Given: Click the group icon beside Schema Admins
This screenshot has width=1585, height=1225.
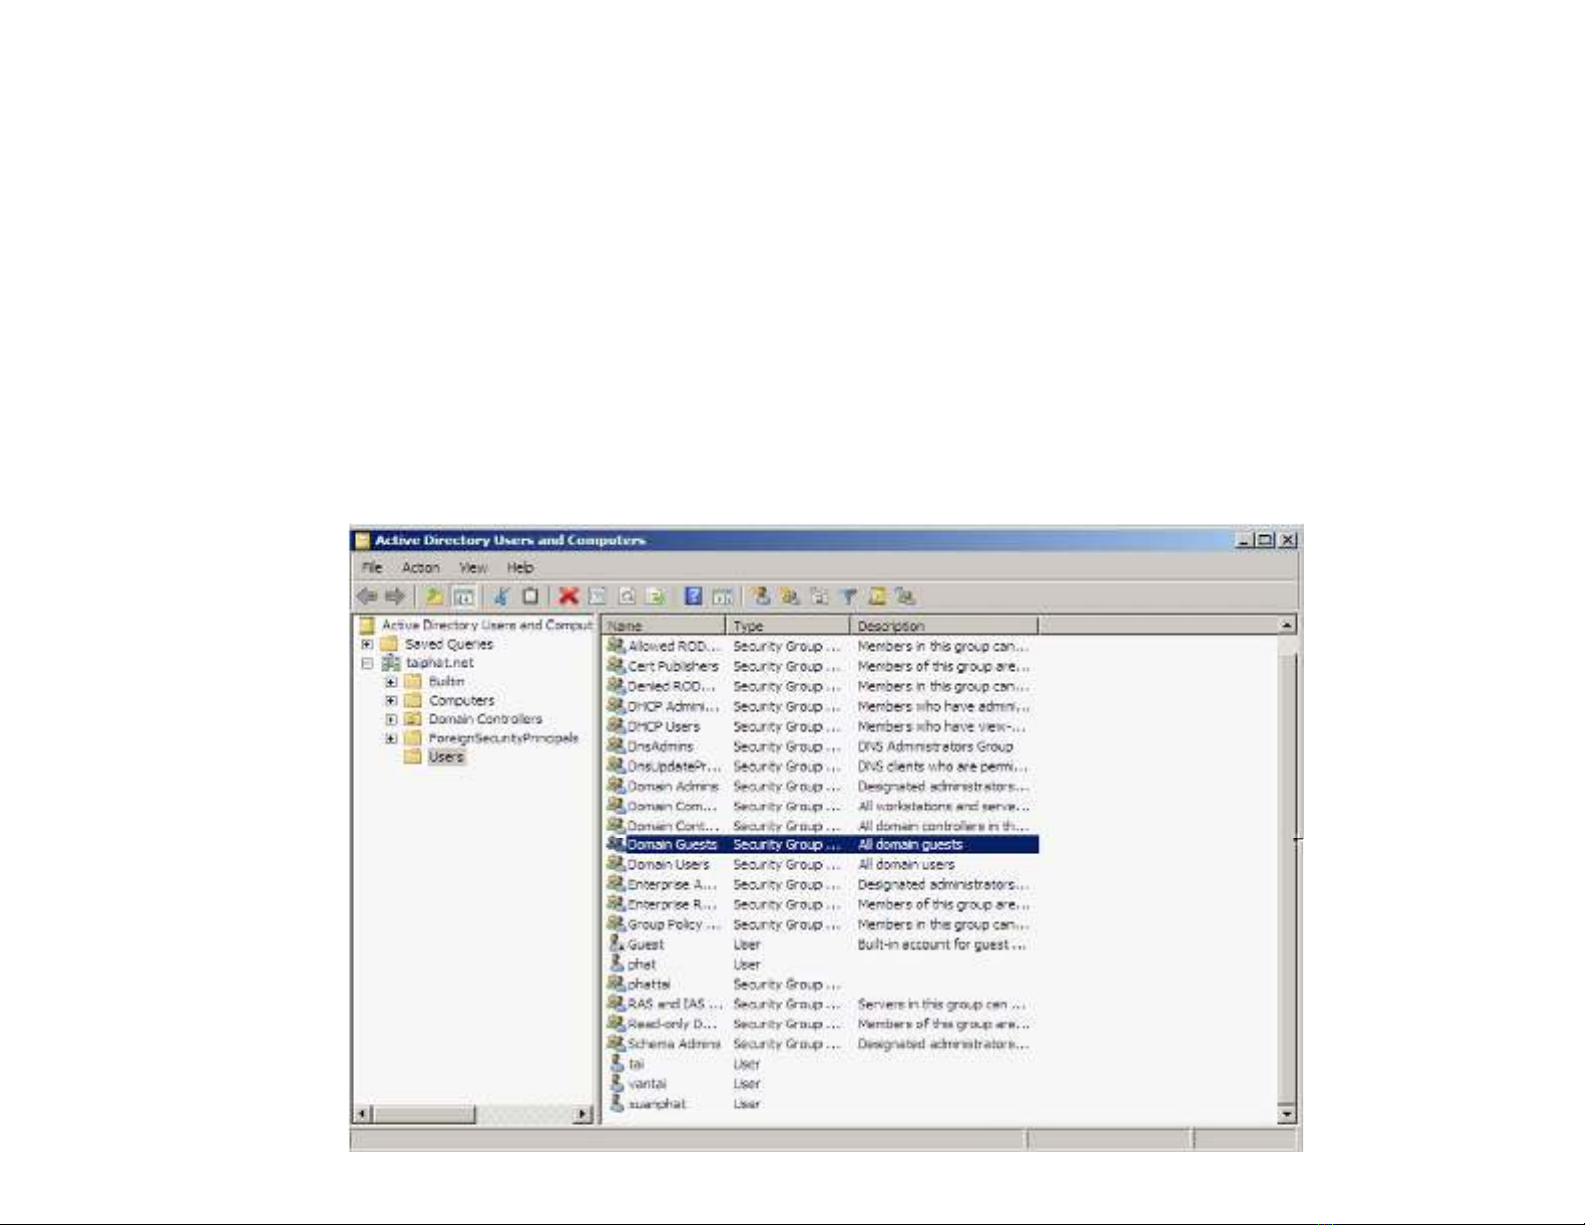Looking at the screenshot, I should point(616,1043).
